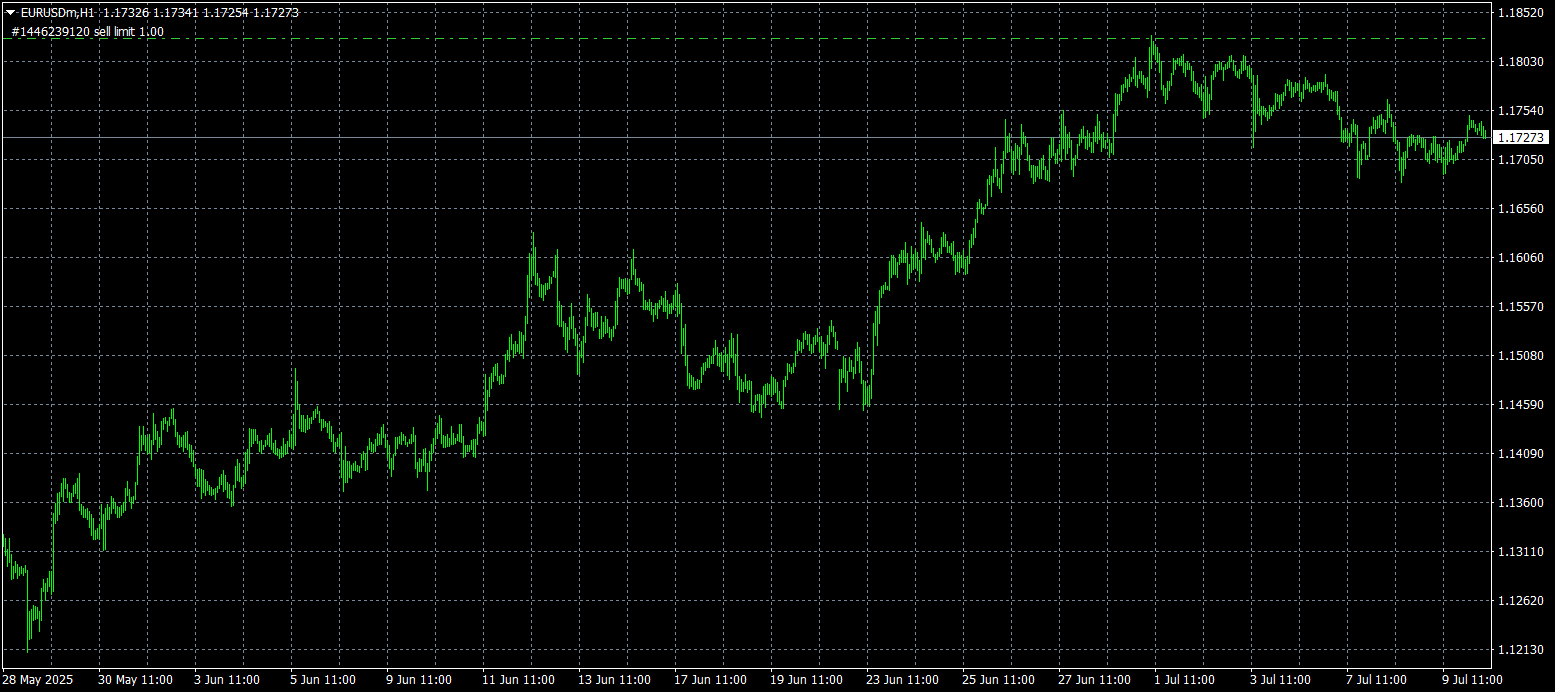
Task: Click the 9 Jun 11:00 time label
Action: point(419,680)
